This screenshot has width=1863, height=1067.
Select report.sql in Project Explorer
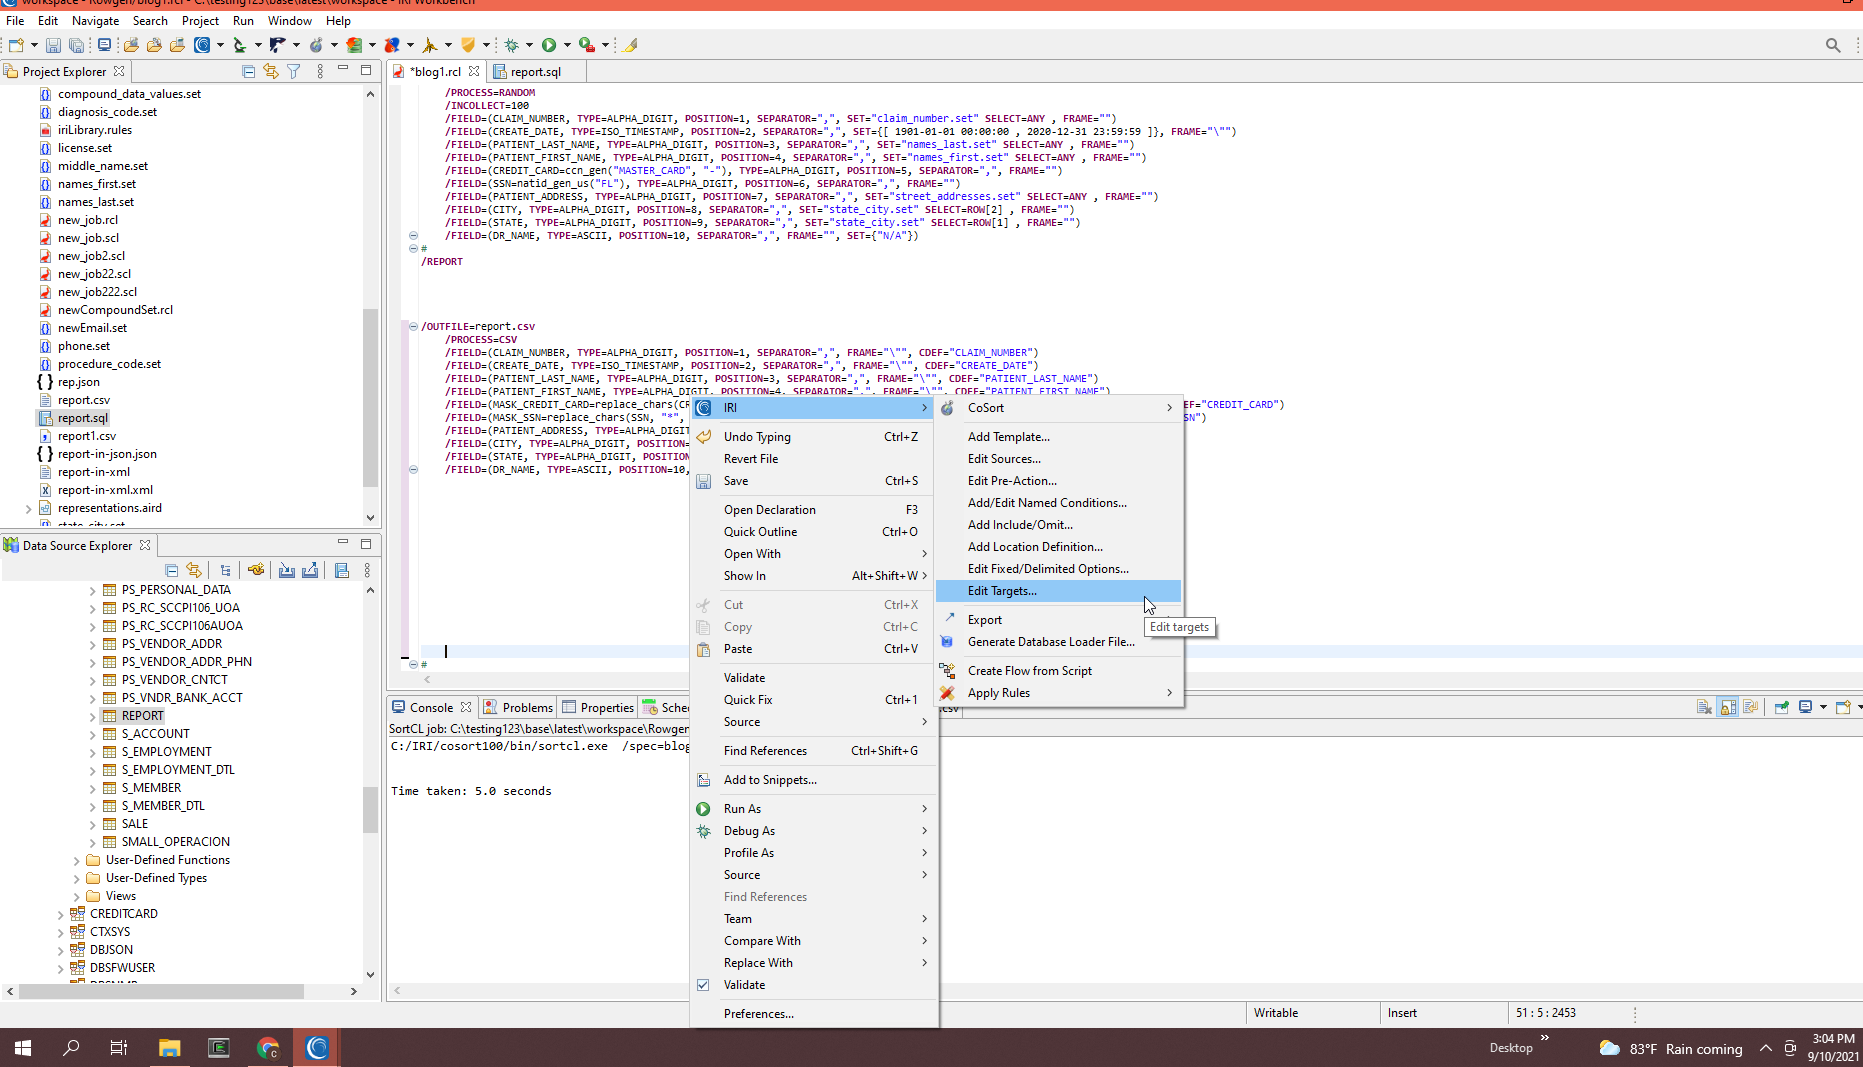pyautogui.click(x=82, y=418)
